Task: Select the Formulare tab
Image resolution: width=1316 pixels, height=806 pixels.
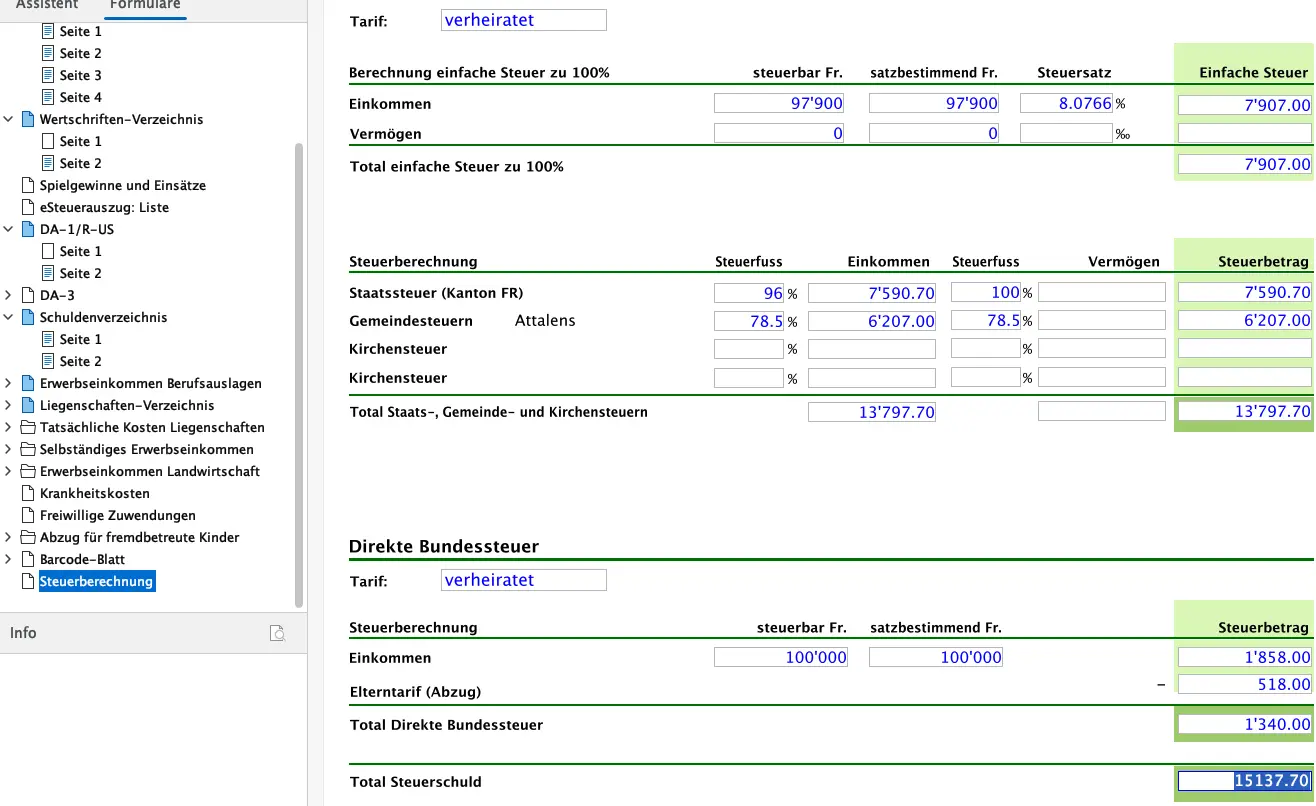Action: [x=145, y=6]
